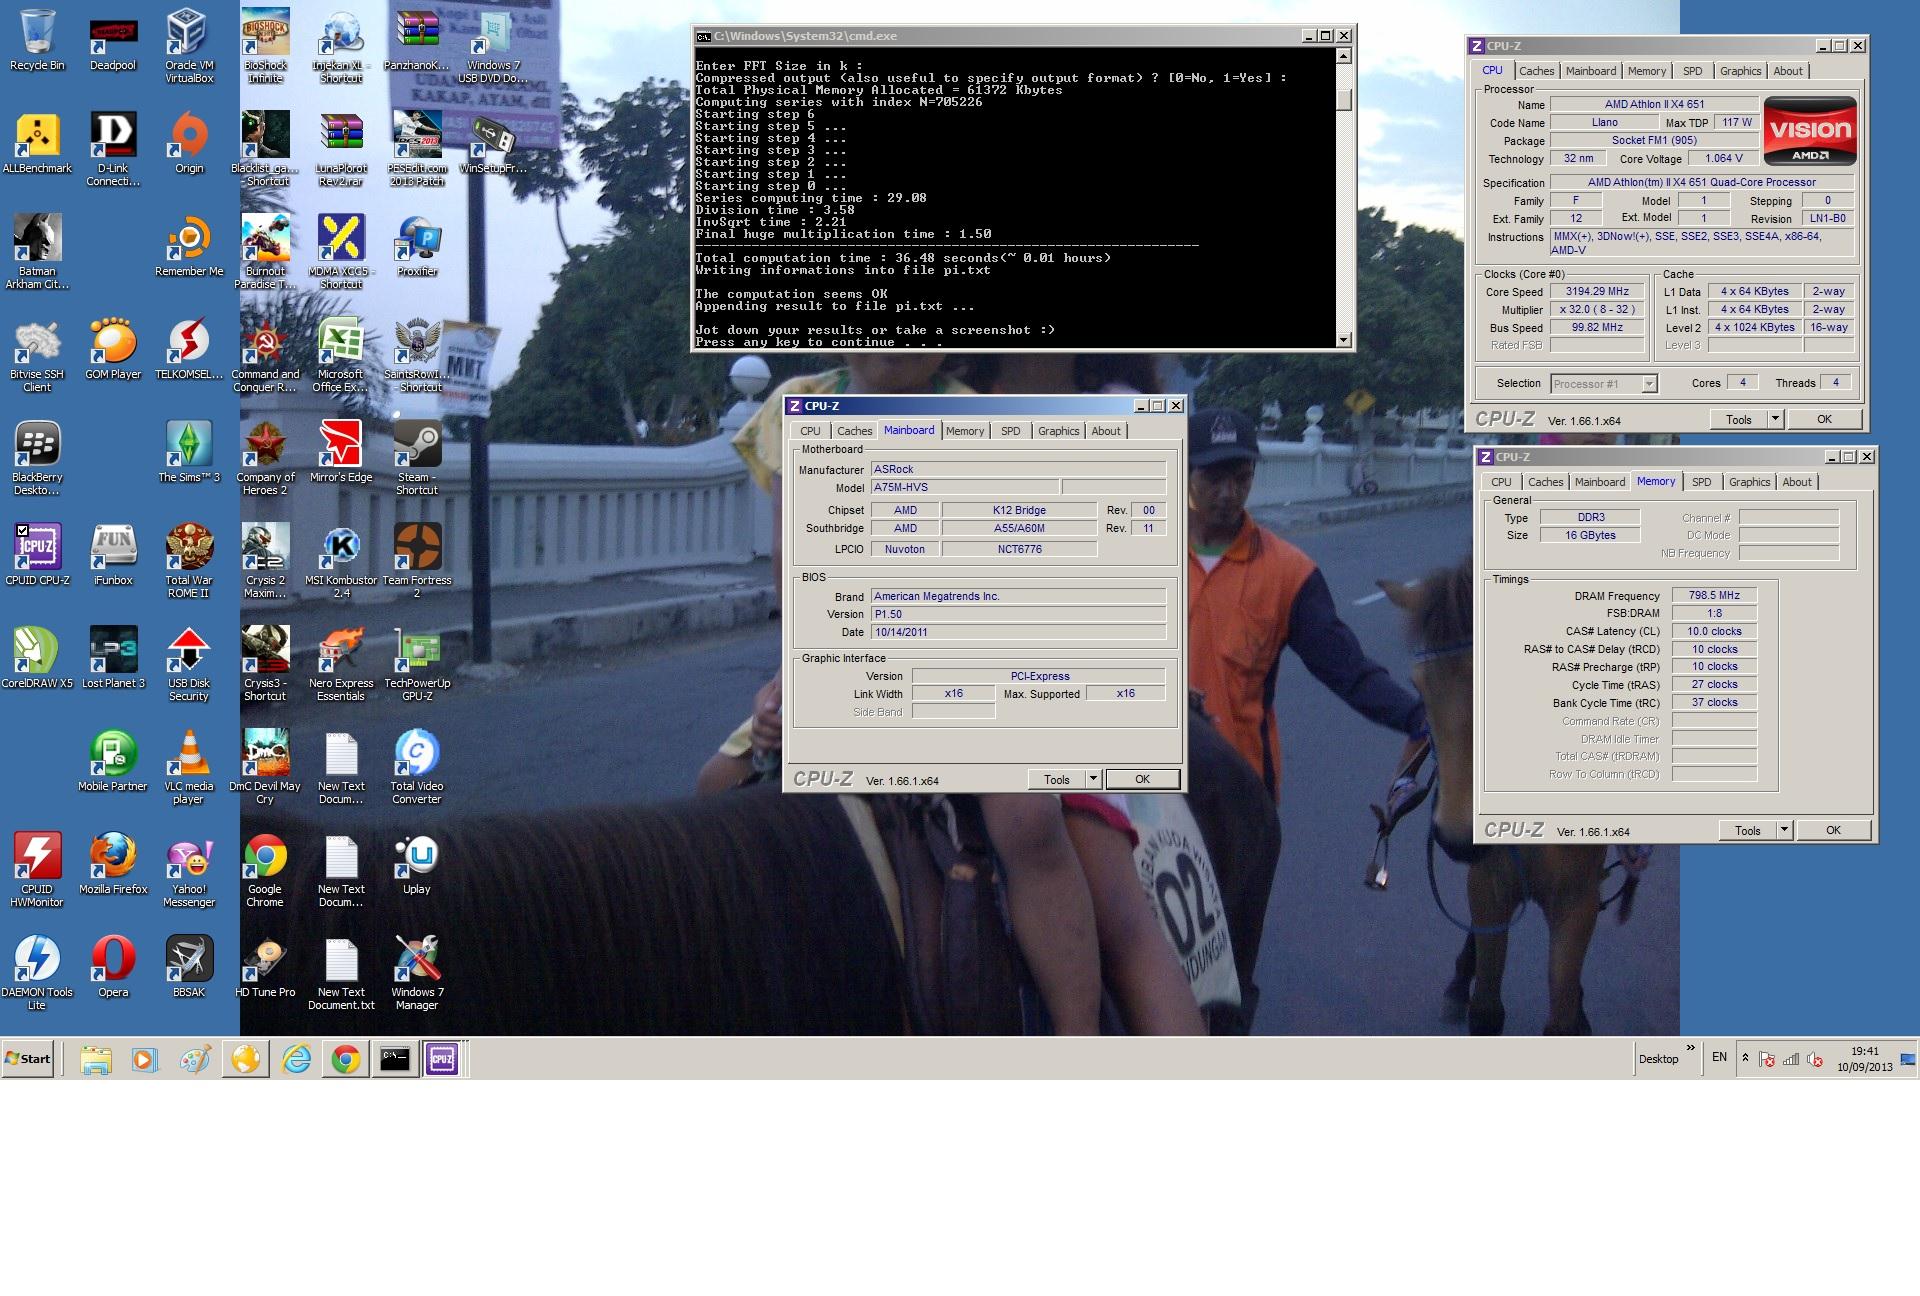This screenshot has height=1296, width=1920.
Task: Open Opera browser desktop icon
Action: pyautogui.click(x=113, y=966)
